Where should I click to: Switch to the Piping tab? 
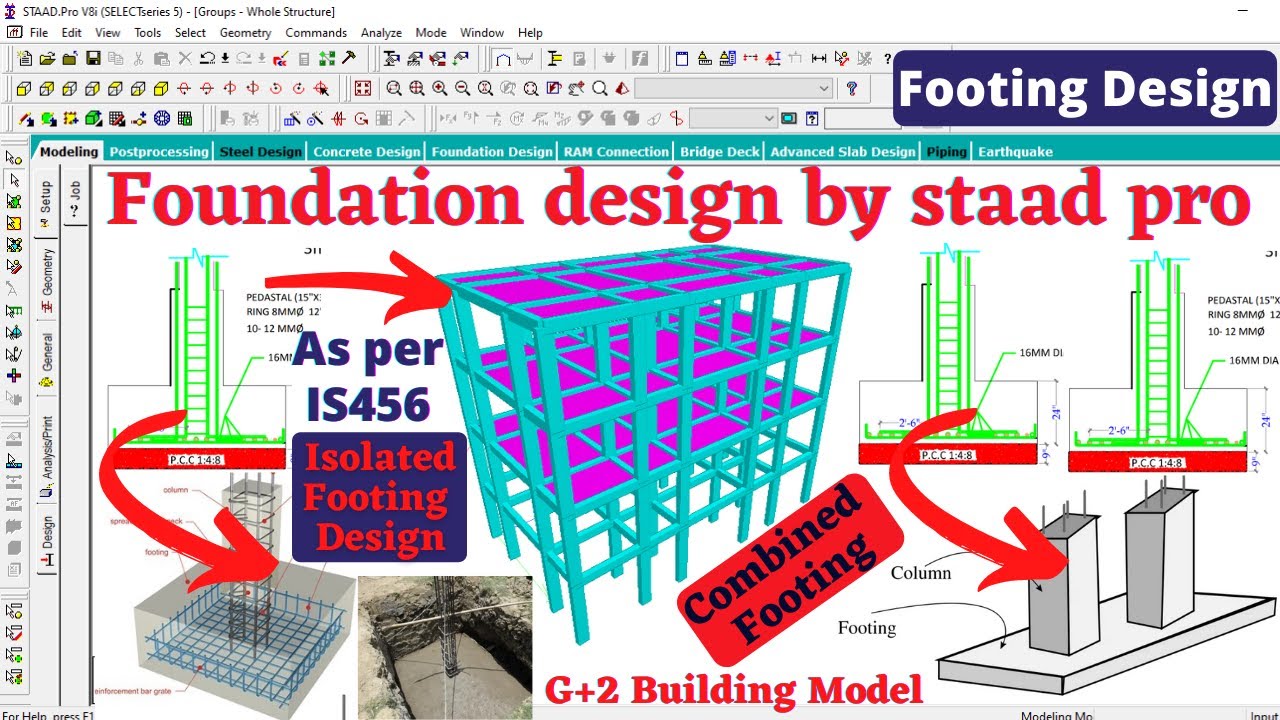[x=946, y=152]
